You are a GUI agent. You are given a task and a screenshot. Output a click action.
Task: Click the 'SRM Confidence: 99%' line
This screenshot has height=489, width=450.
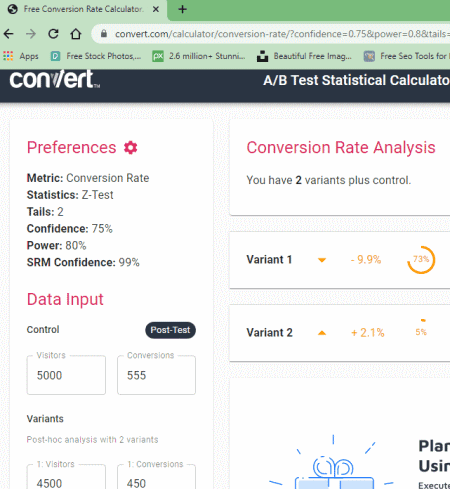point(83,262)
